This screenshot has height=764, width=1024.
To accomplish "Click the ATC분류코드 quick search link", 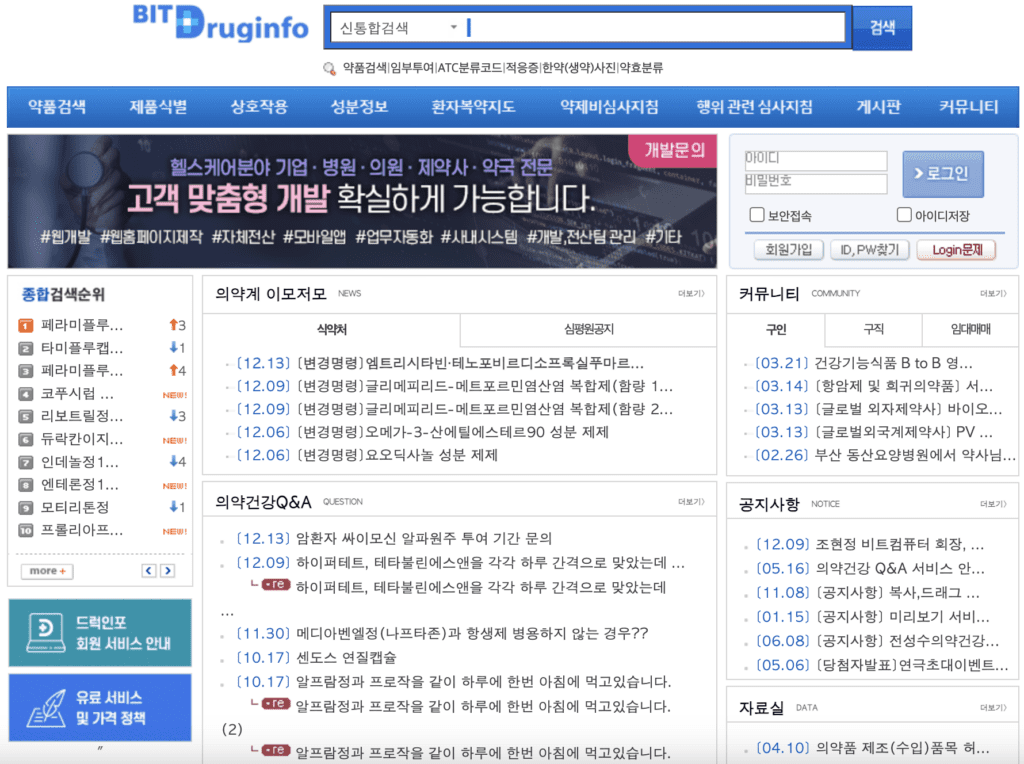I will point(470,68).
